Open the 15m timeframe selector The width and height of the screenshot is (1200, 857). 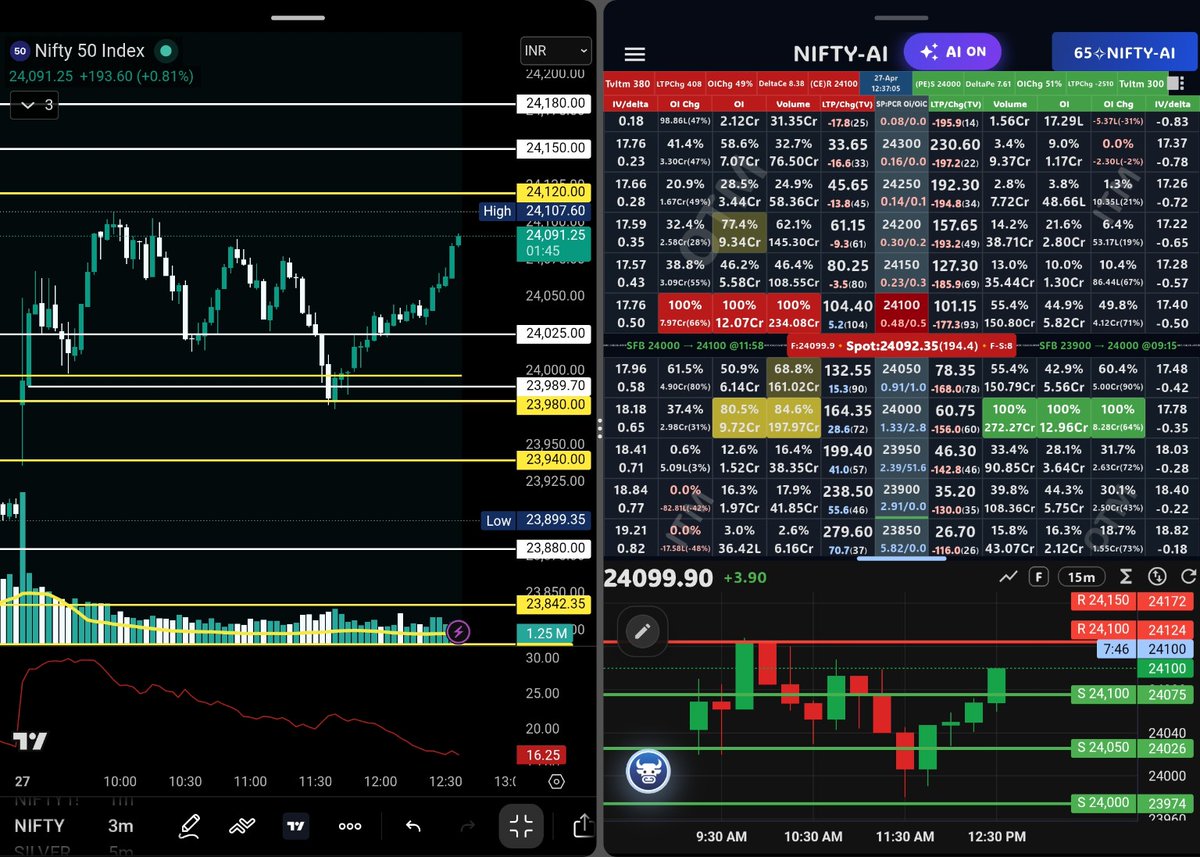click(x=1081, y=577)
